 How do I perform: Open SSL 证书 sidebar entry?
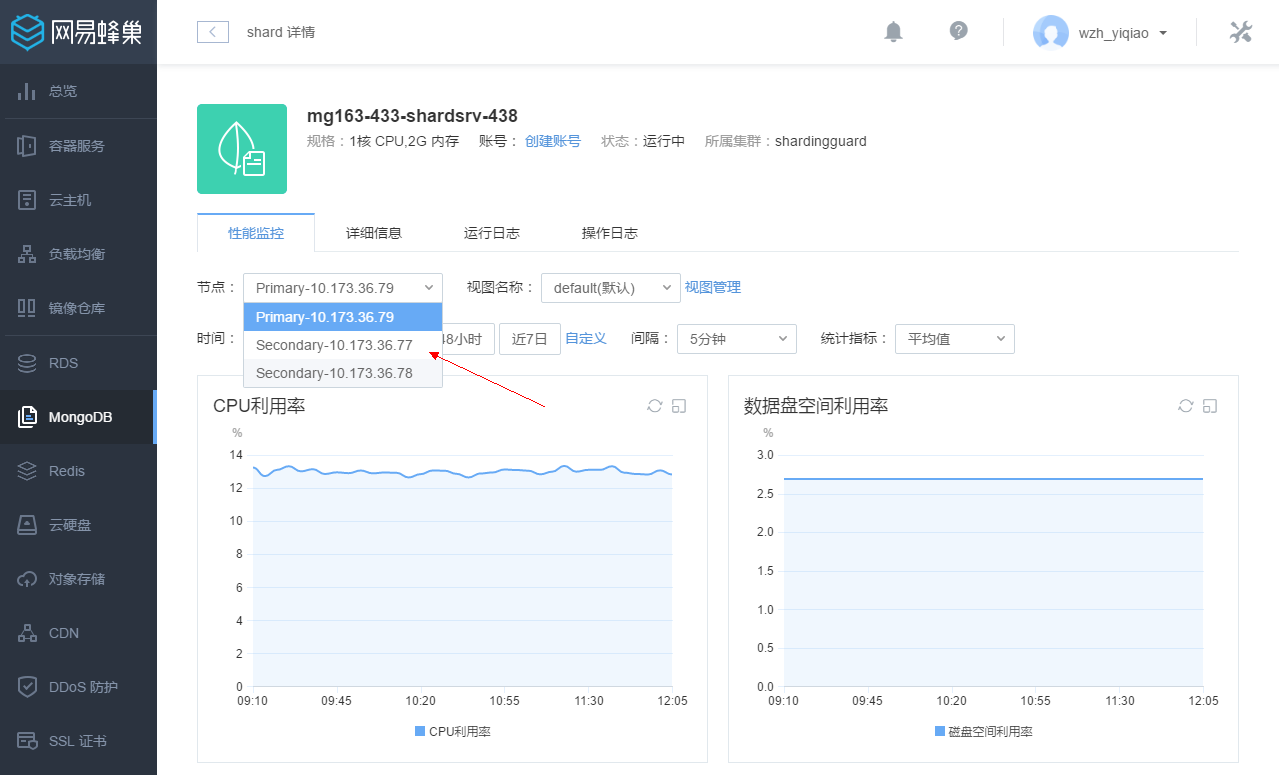click(78, 741)
